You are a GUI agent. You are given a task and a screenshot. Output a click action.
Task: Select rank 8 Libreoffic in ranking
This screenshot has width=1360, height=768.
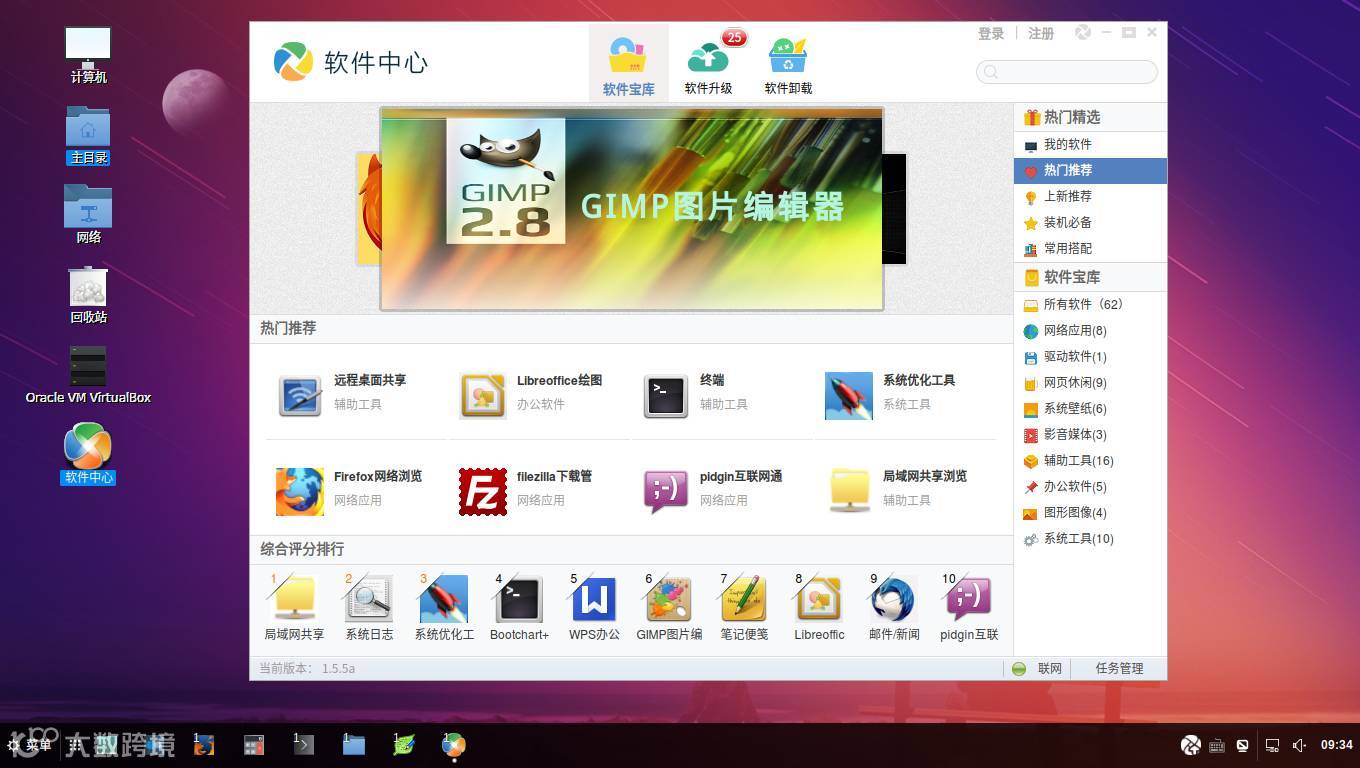(819, 607)
